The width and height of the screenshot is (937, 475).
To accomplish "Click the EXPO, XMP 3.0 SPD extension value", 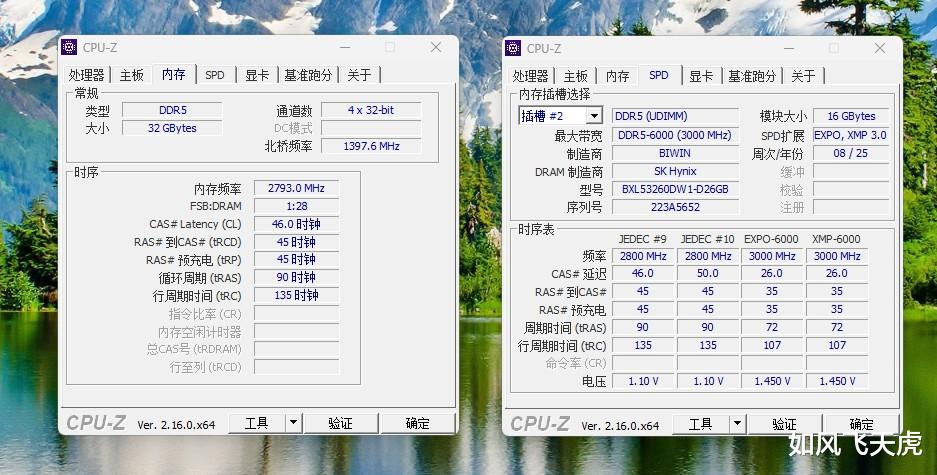I will pyautogui.click(x=851, y=135).
